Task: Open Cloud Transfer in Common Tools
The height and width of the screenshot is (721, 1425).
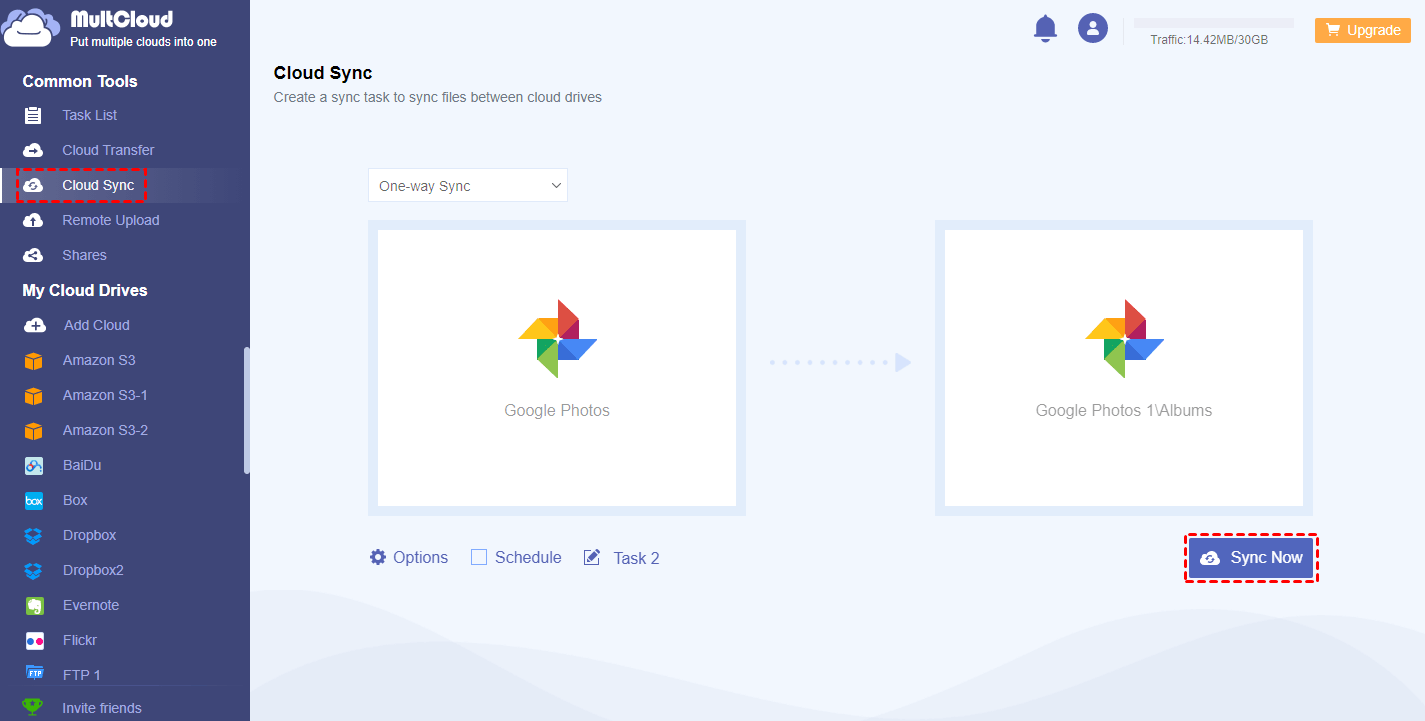Action: pyautogui.click(x=108, y=150)
